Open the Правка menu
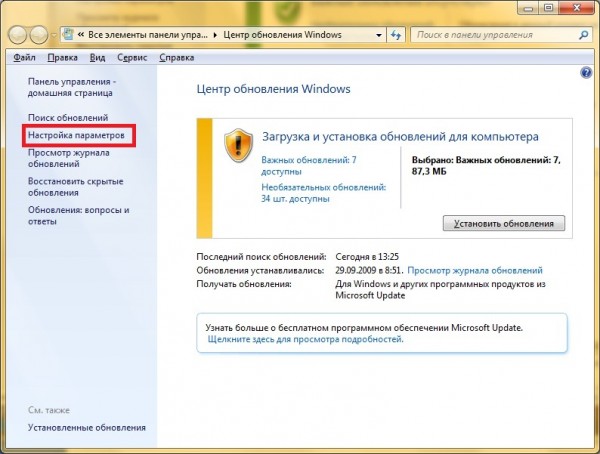 [62, 57]
